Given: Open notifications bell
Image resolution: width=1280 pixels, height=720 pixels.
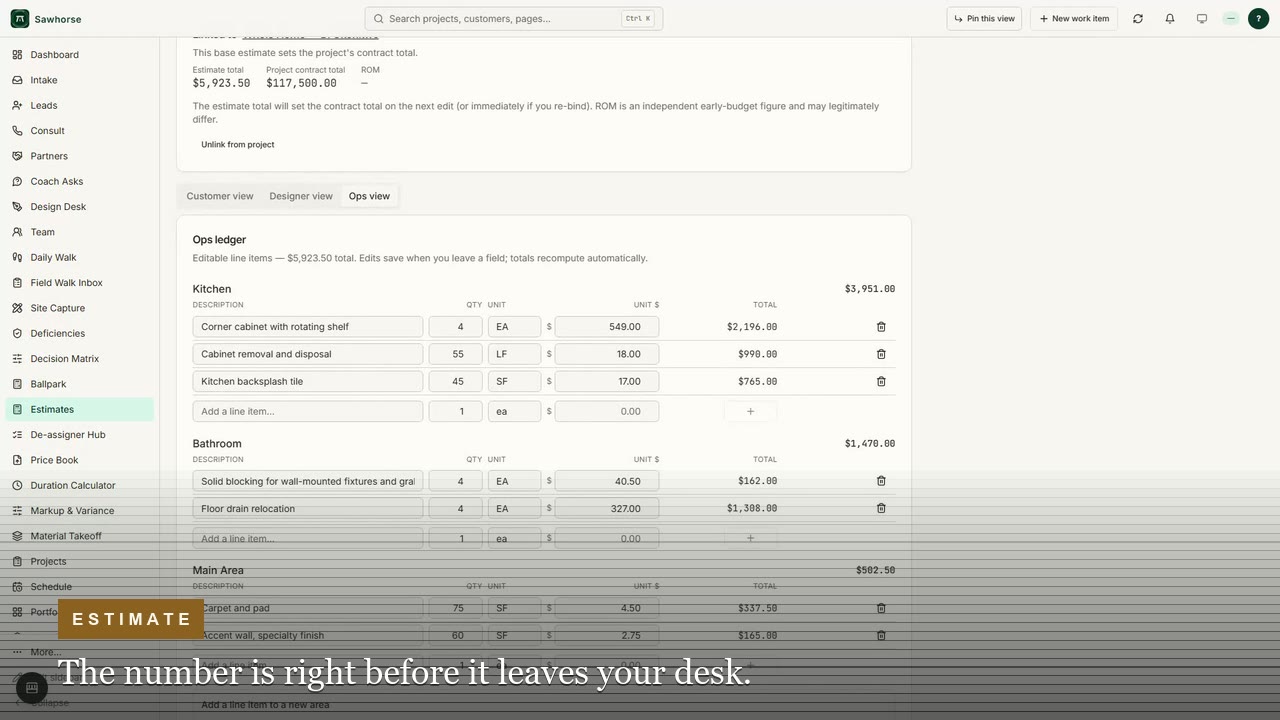Looking at the screenshot, I should point(1170,19).
